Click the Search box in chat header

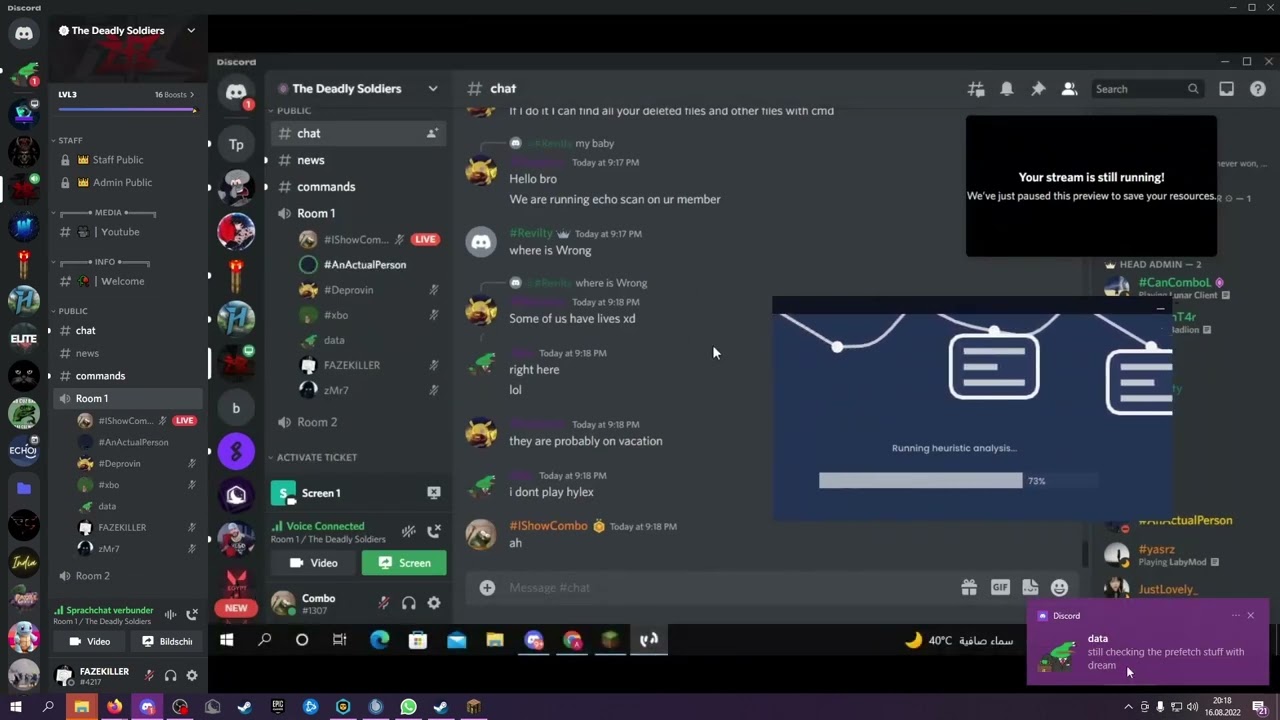coord(1146,89)
